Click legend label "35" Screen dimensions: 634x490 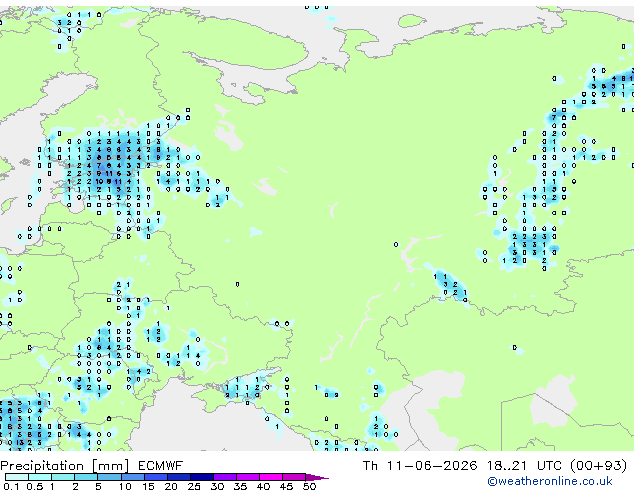click(240, 486)
